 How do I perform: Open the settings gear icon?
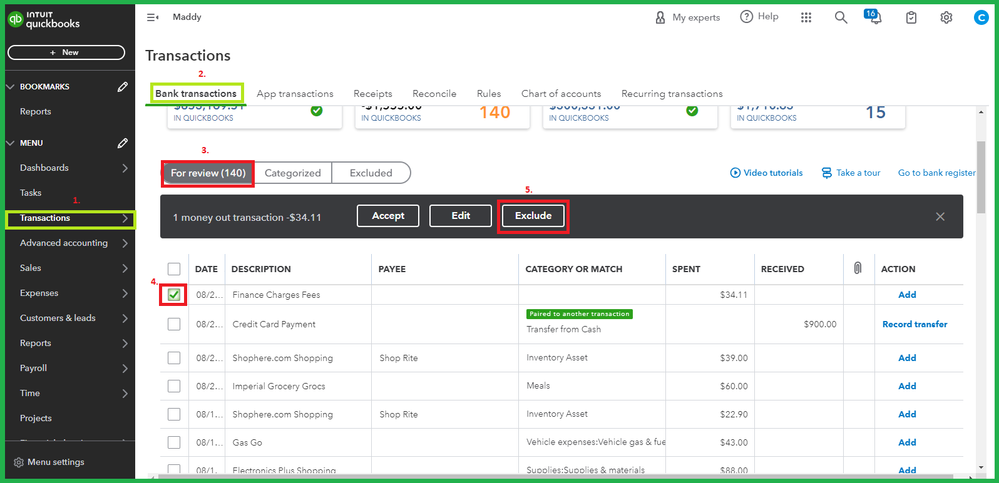pyautogui.click(x=946, y=18)
